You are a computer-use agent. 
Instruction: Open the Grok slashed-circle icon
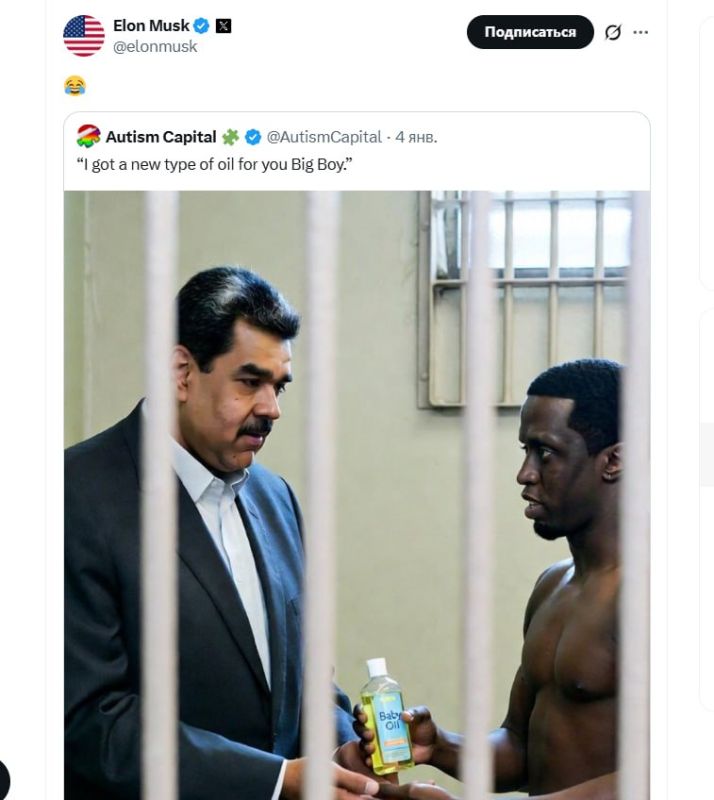[x=613, y=32]
